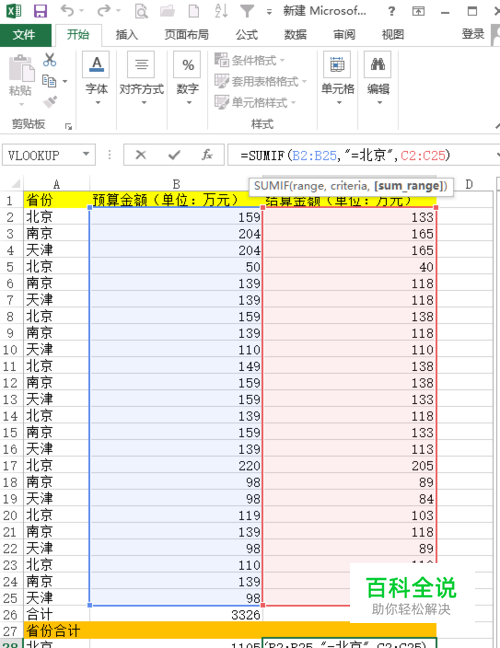The image size is (500, 648).
Task: Click the Ribbon display options icon
Action: tap(418, 11)
